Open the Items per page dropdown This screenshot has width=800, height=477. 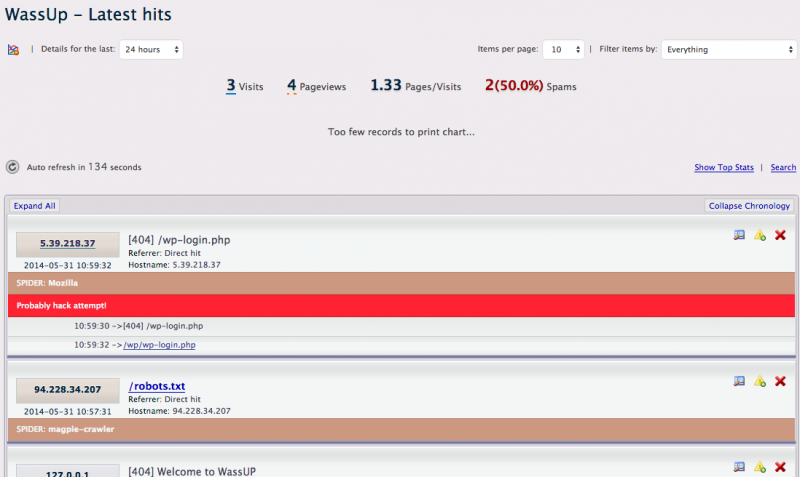click(x=567, y=49)
